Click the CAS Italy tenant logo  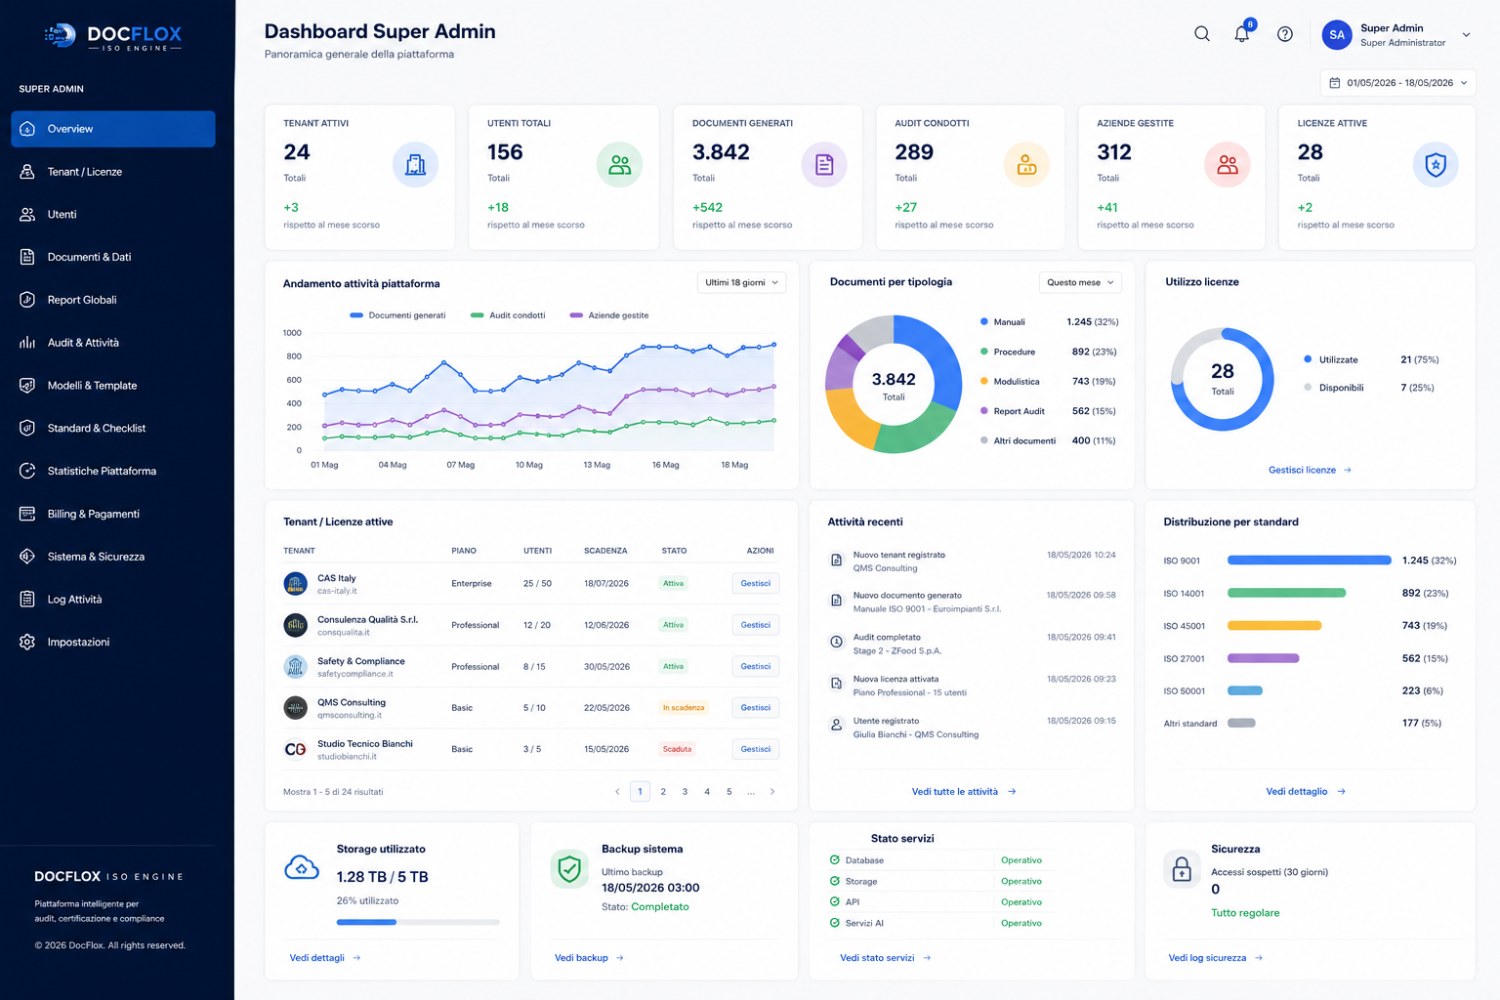pyautogui.click(x=295, y=584)
